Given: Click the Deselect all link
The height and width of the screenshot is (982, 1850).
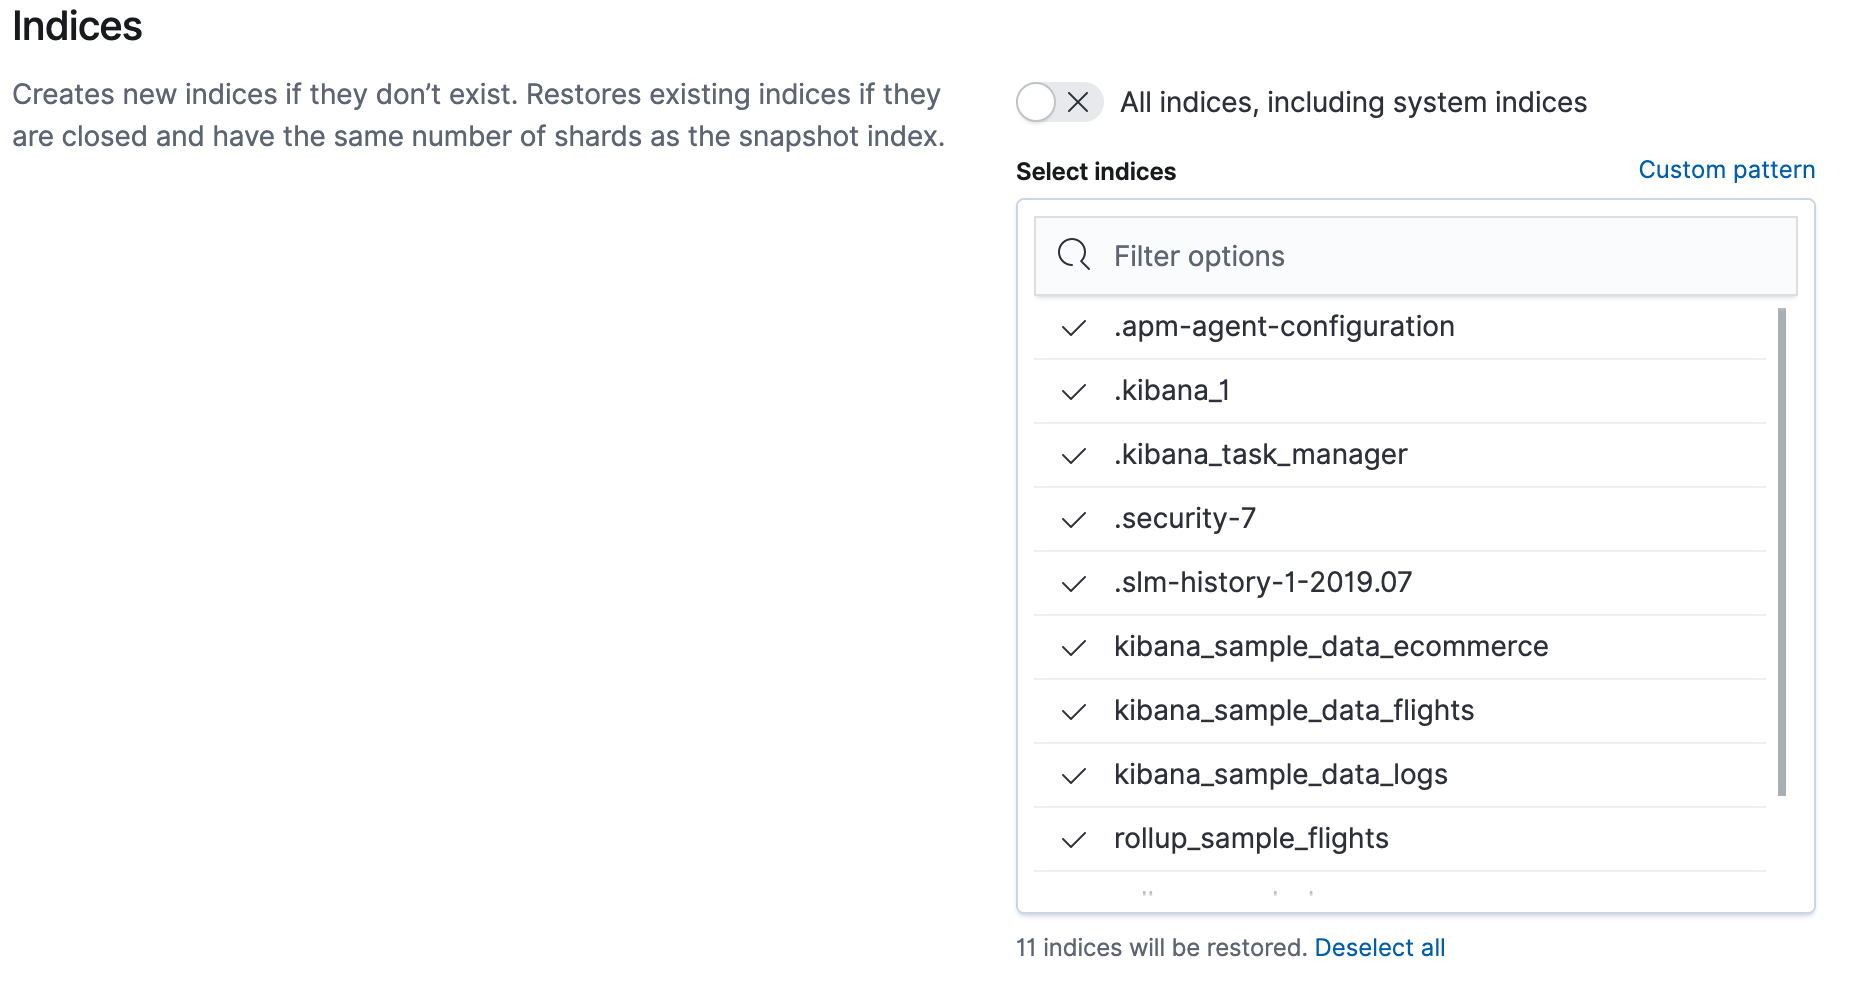Looking at the screenshot, I should pyautogui.click(x=1379, y=948).
